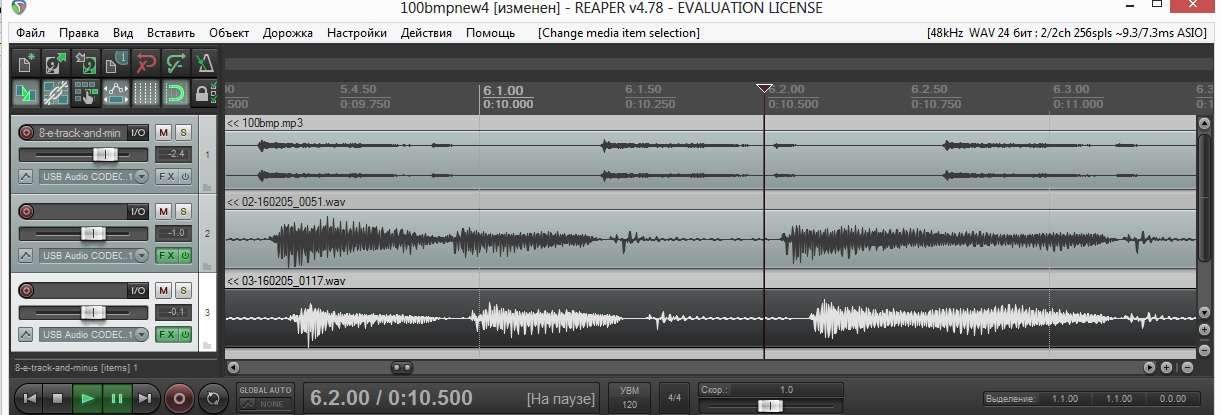
Task: Open the Настройки menu
Action: (x=357, y=32)
